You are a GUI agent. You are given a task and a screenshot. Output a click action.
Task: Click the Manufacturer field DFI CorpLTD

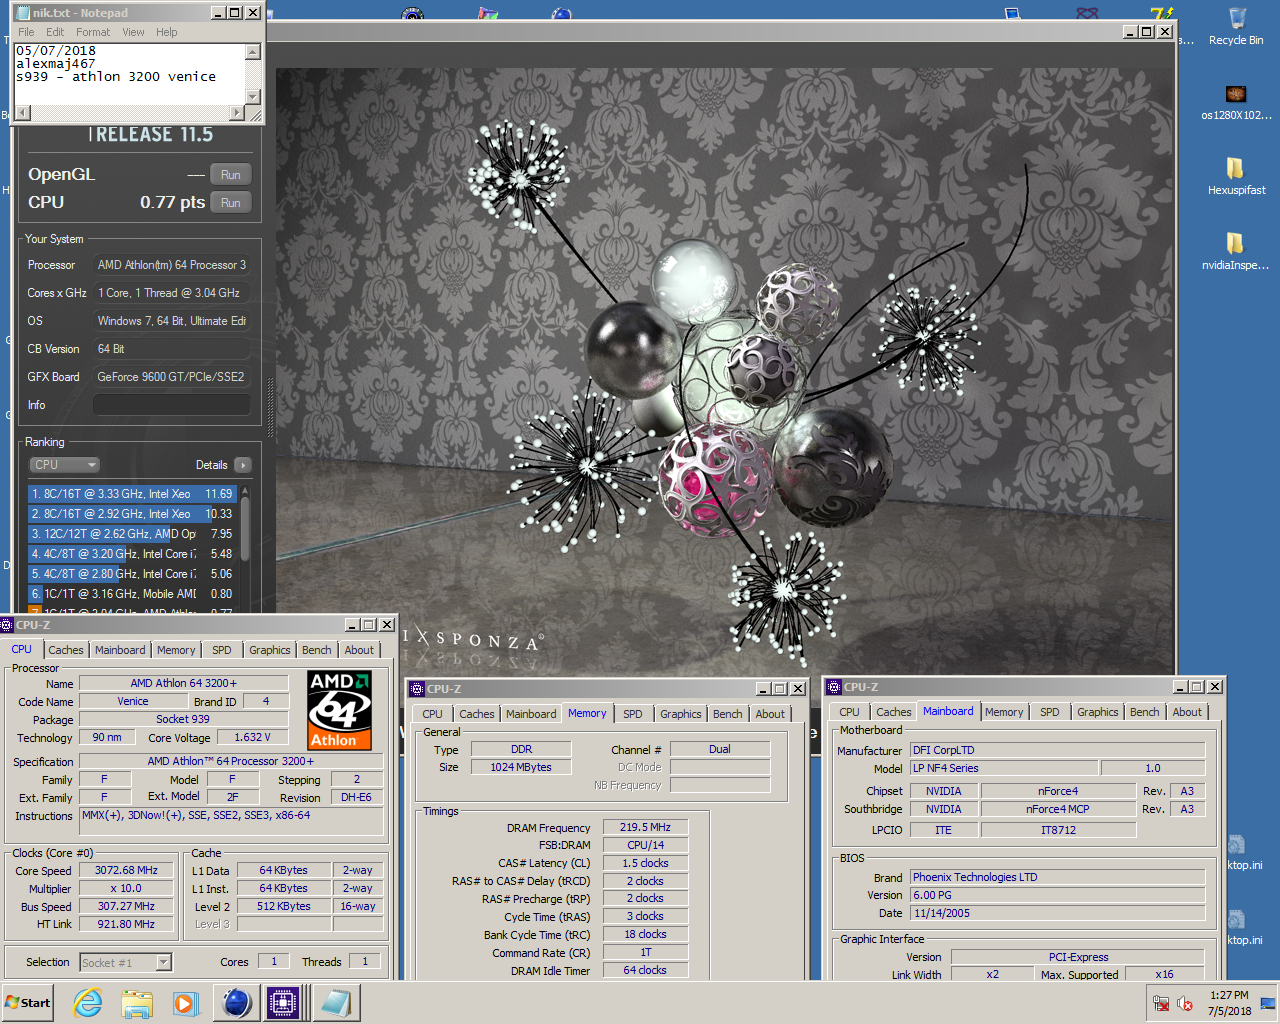click(x=1057, y=750)
